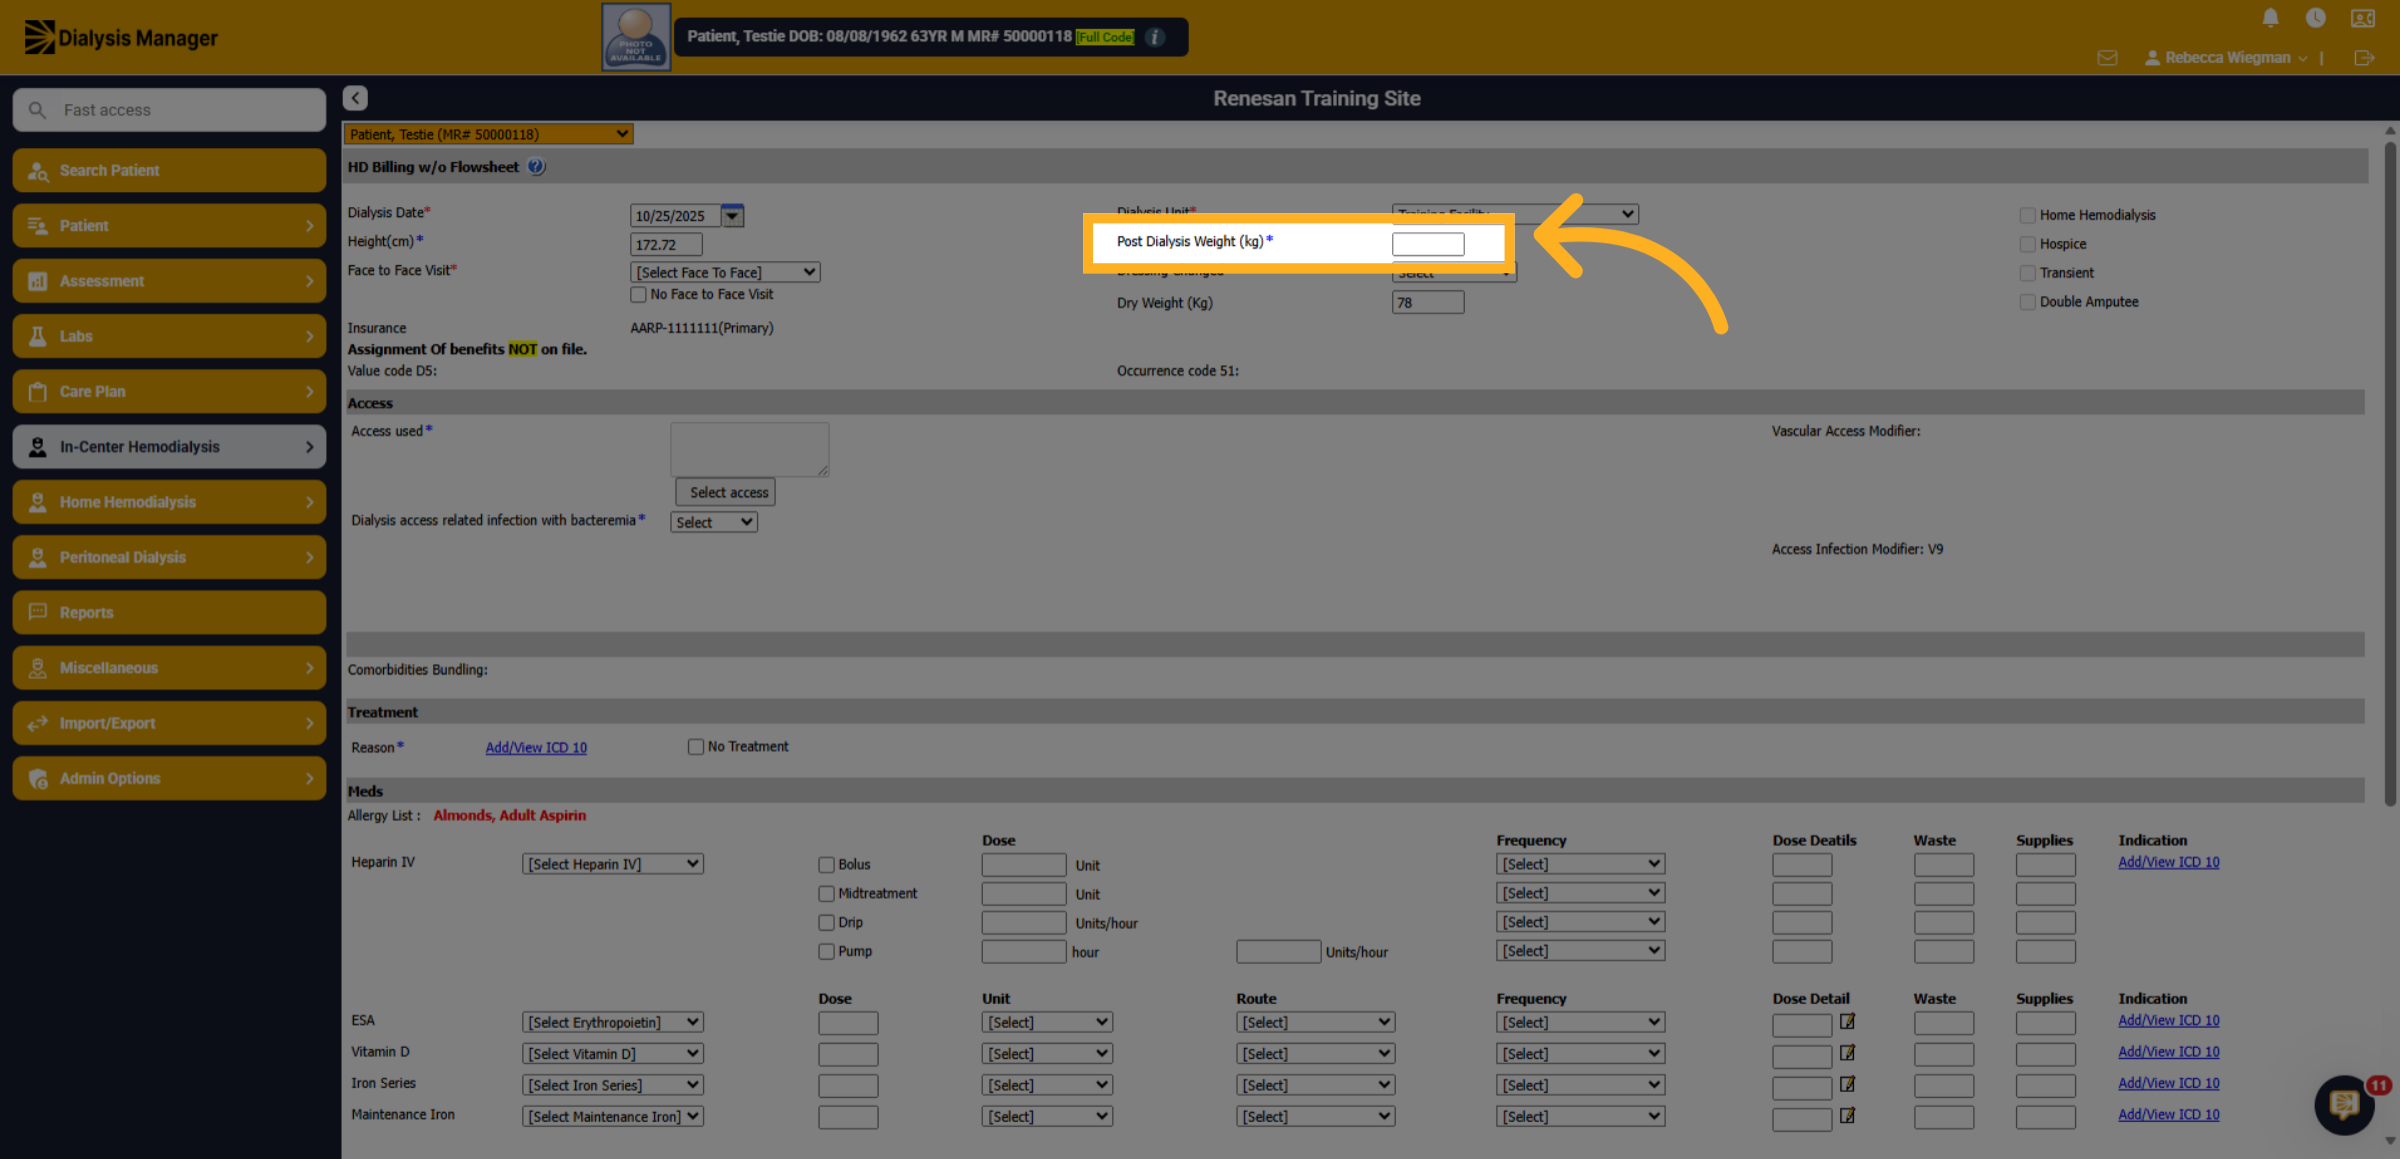The height and width of the screenshot is (1159, 2400).
Task: Click the logout icon beside the user name
Action: pyautogui.click(x=2364, y=58)
